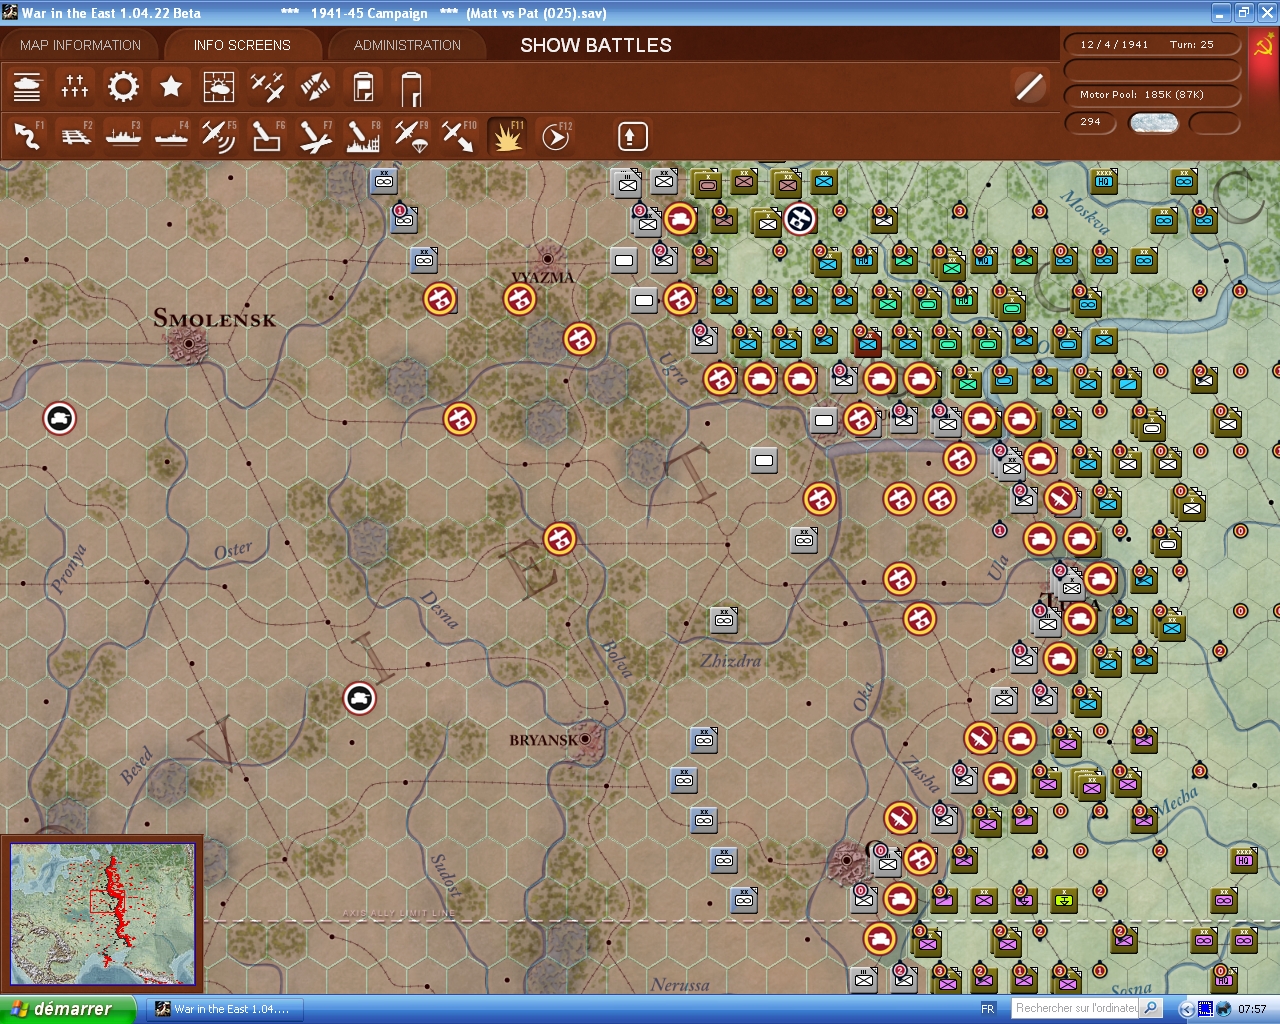Select the F7 bomb airfield mode
This screenshot has width=1280, height=1024.
[x=315, y=135]
